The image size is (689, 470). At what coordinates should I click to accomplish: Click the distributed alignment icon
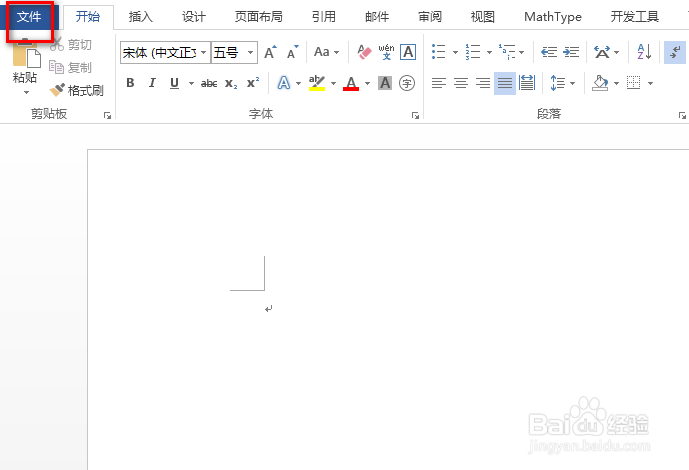click(527, 83)
